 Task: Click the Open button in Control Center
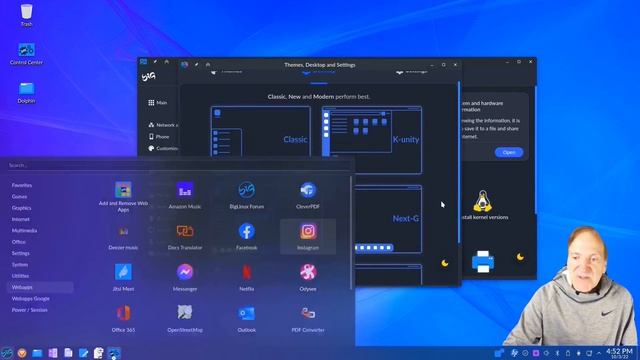point(509,152)
